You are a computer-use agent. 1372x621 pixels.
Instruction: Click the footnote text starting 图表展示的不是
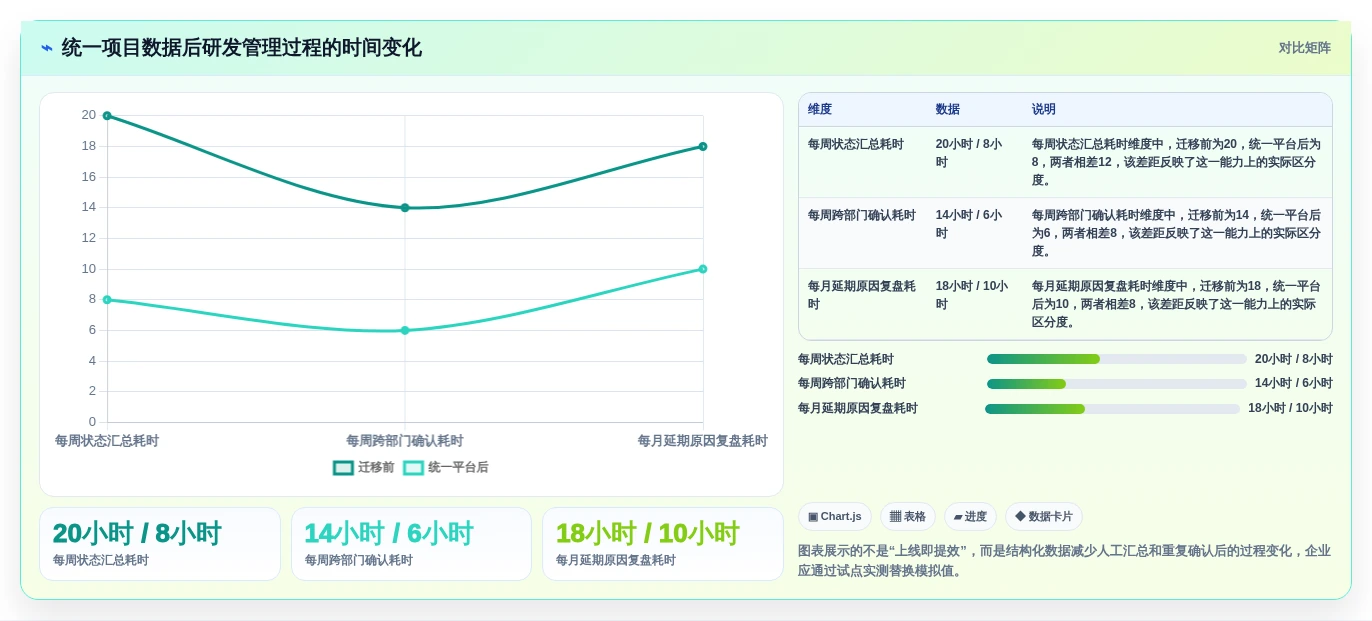coord(1064,561)
